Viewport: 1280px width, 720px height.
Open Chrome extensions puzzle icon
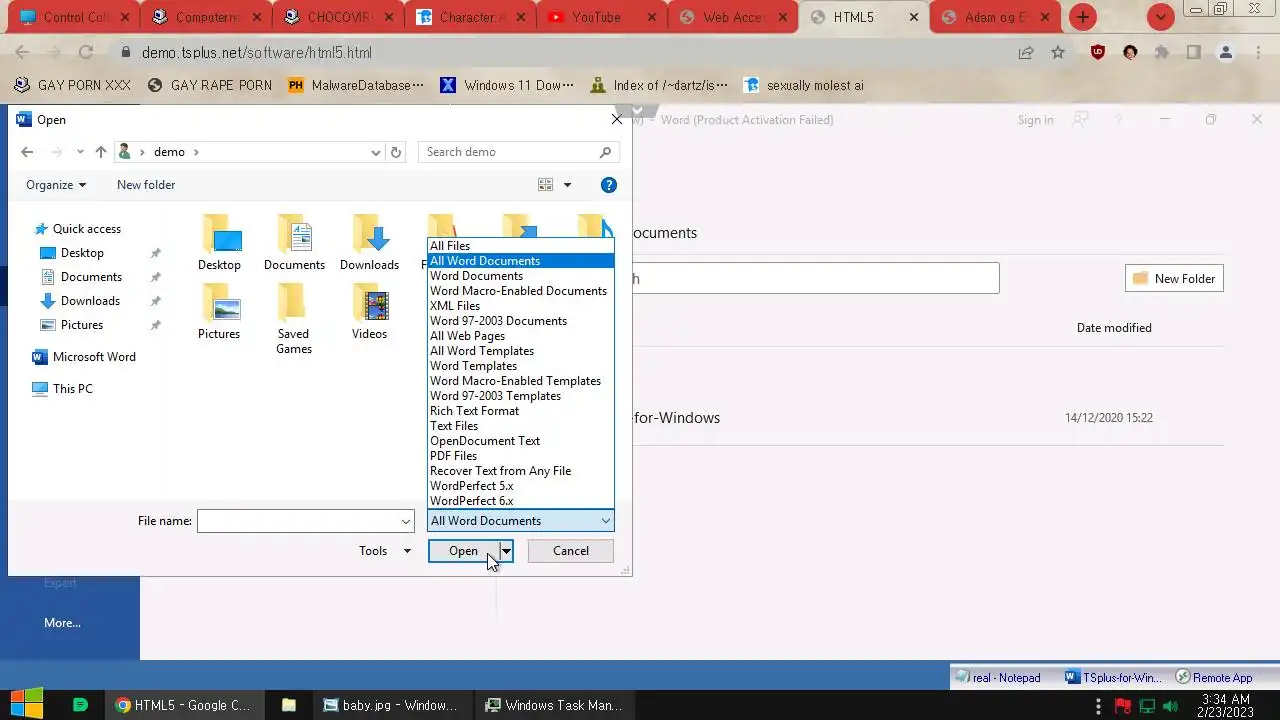1162,53
